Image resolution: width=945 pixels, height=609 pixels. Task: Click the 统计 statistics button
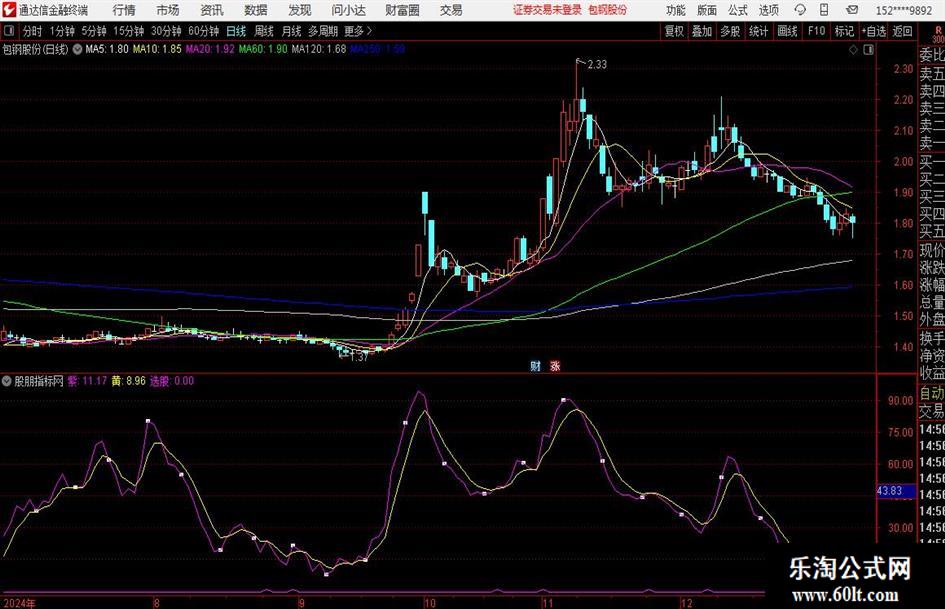(x=759, y=31)
